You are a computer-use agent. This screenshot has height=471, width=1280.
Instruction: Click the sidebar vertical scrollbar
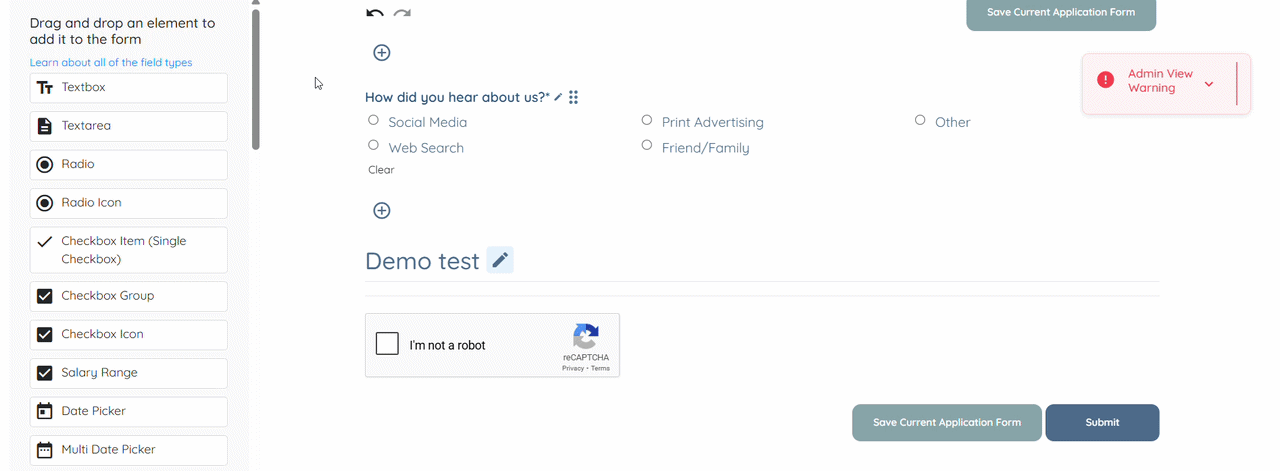pos(256,80)
